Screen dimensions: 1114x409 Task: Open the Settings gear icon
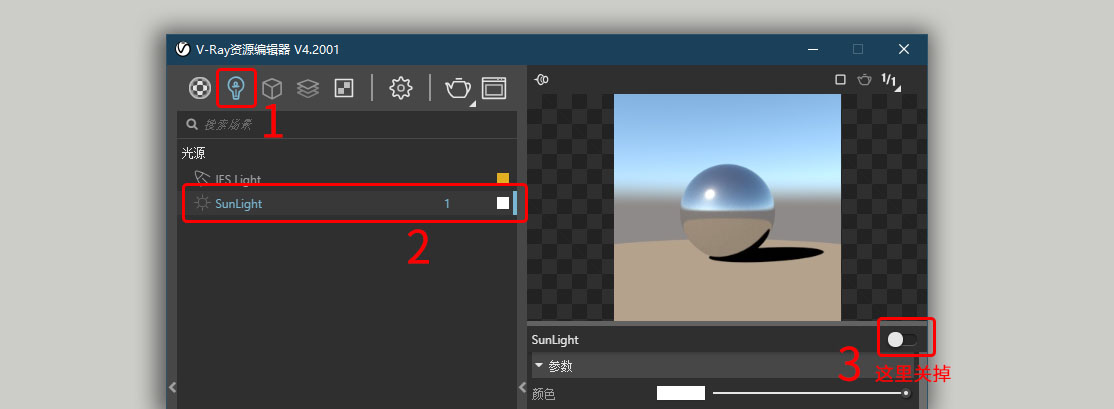tap(401, 88)
